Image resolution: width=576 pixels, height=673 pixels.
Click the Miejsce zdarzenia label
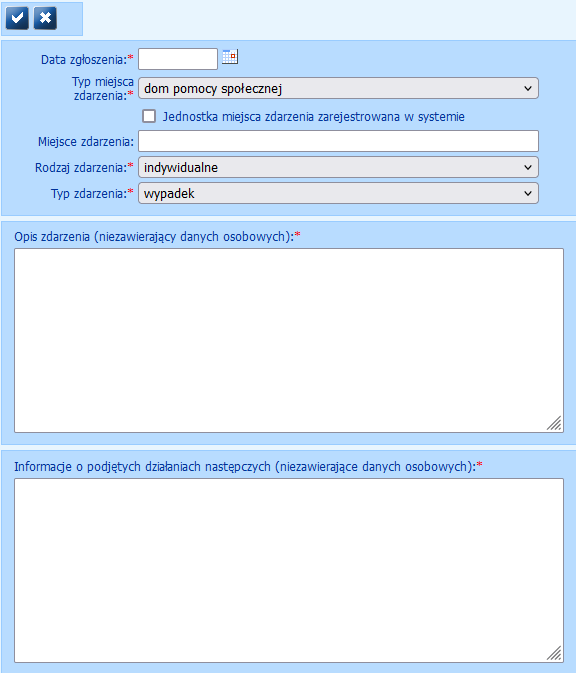click(x=86, y=142)
